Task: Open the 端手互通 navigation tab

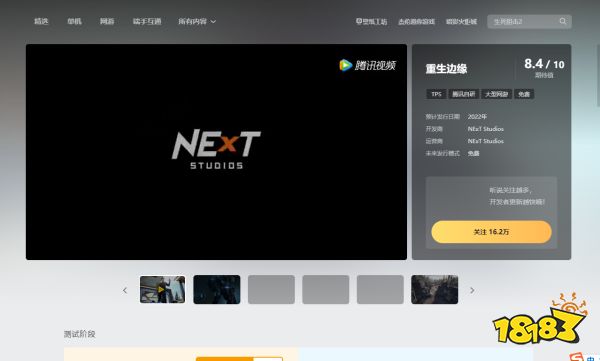Action: [x=147, y=21]
